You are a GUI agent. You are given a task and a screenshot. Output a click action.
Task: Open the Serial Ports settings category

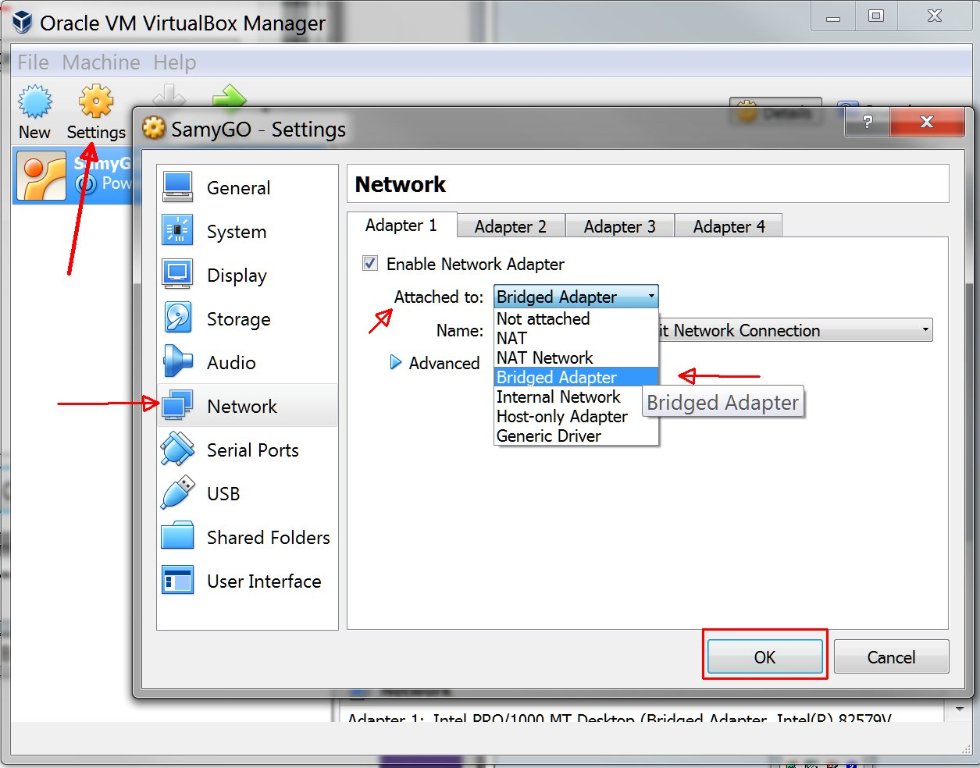[x=246, y=450]
